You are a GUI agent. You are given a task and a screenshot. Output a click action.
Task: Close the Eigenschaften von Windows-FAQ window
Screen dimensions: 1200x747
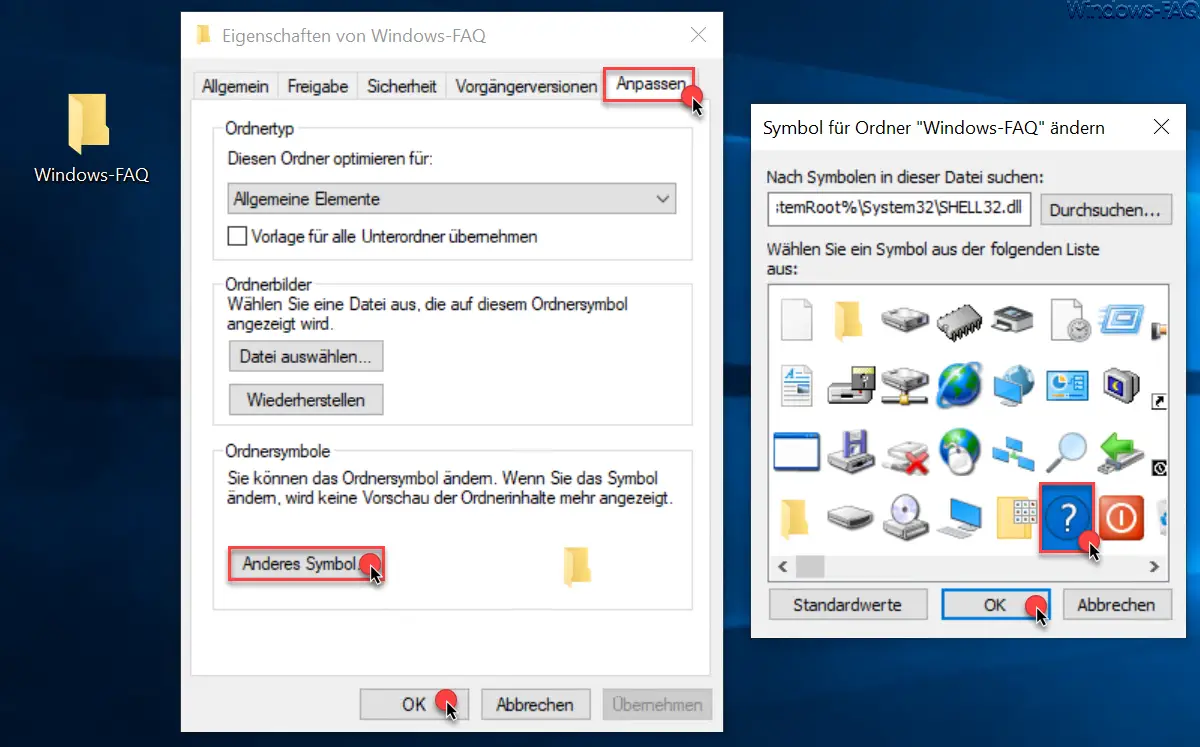tap(699, 36)
